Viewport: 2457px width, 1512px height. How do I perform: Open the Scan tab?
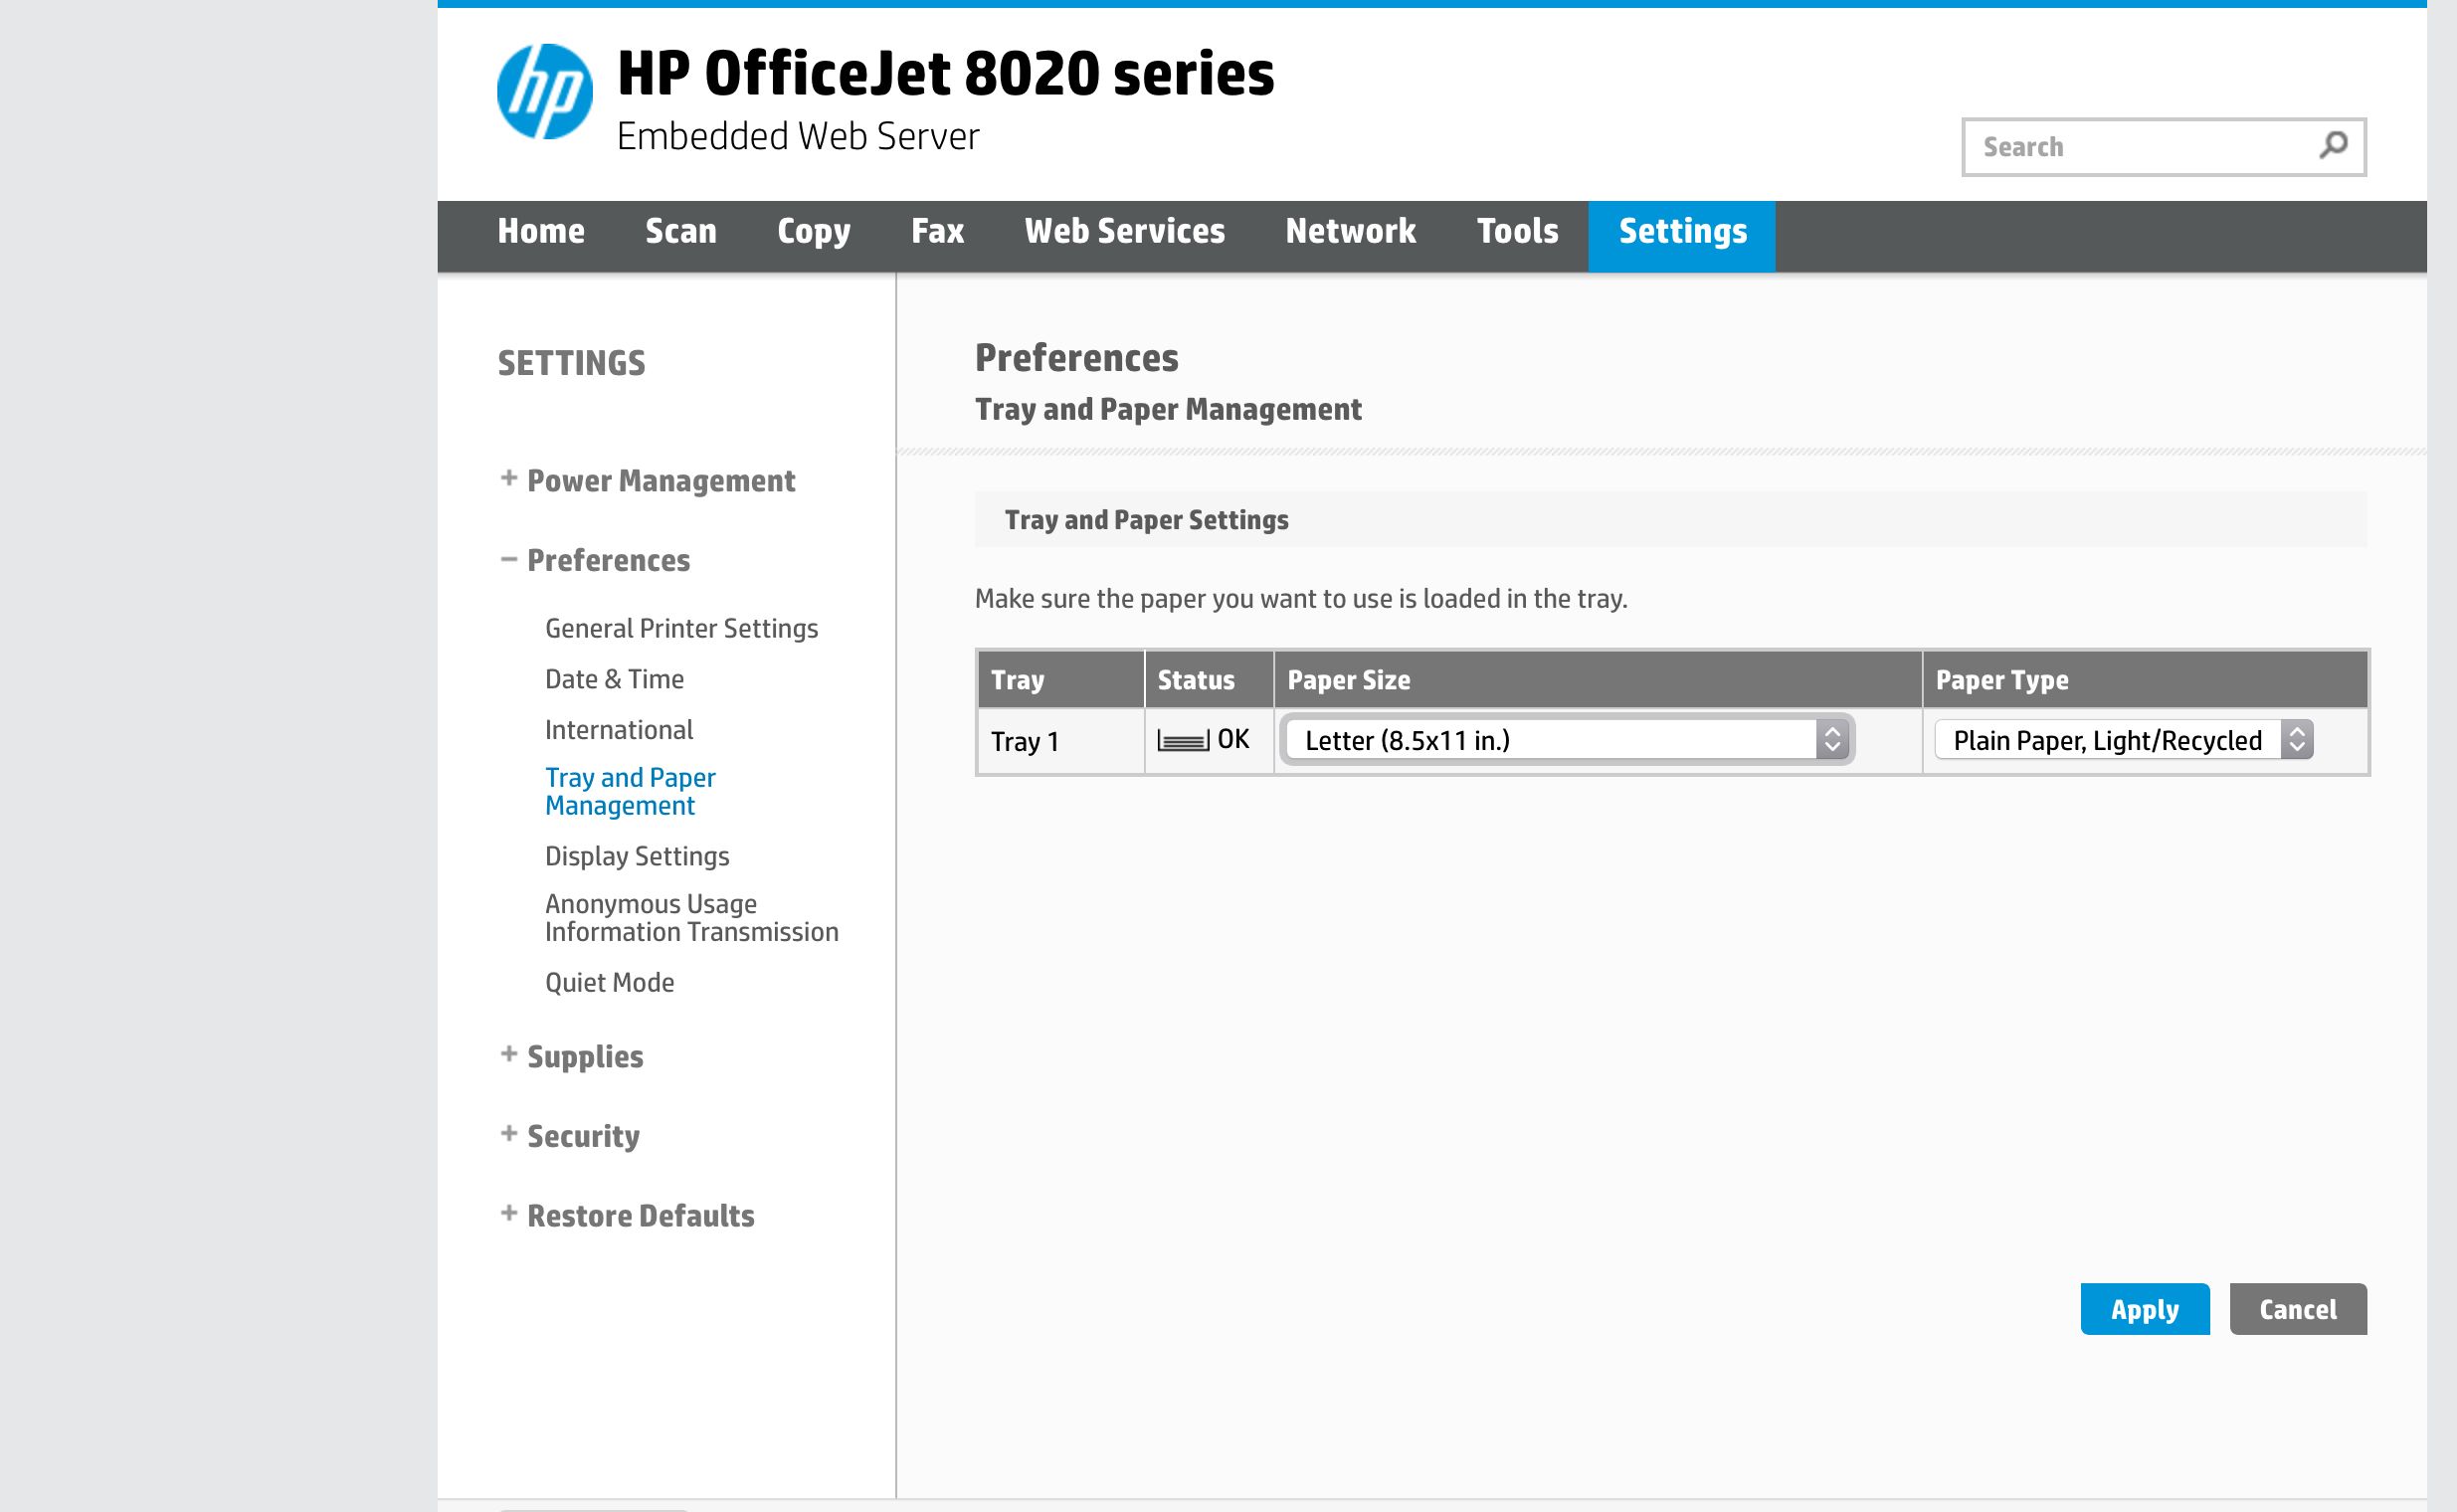680,232
